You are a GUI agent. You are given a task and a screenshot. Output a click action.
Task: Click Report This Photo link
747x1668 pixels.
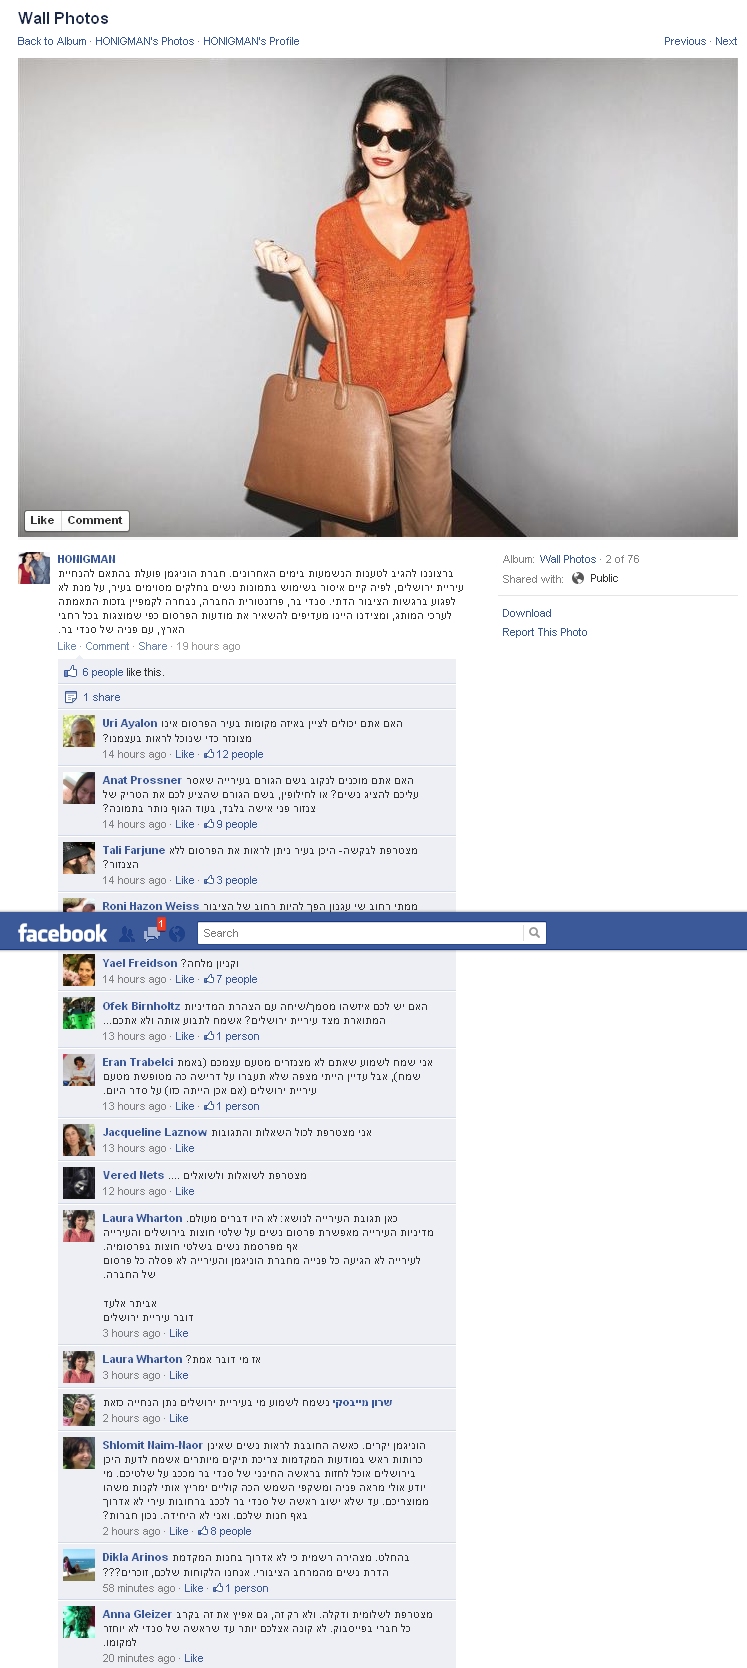pyautogui.click(x=545, y=632)
